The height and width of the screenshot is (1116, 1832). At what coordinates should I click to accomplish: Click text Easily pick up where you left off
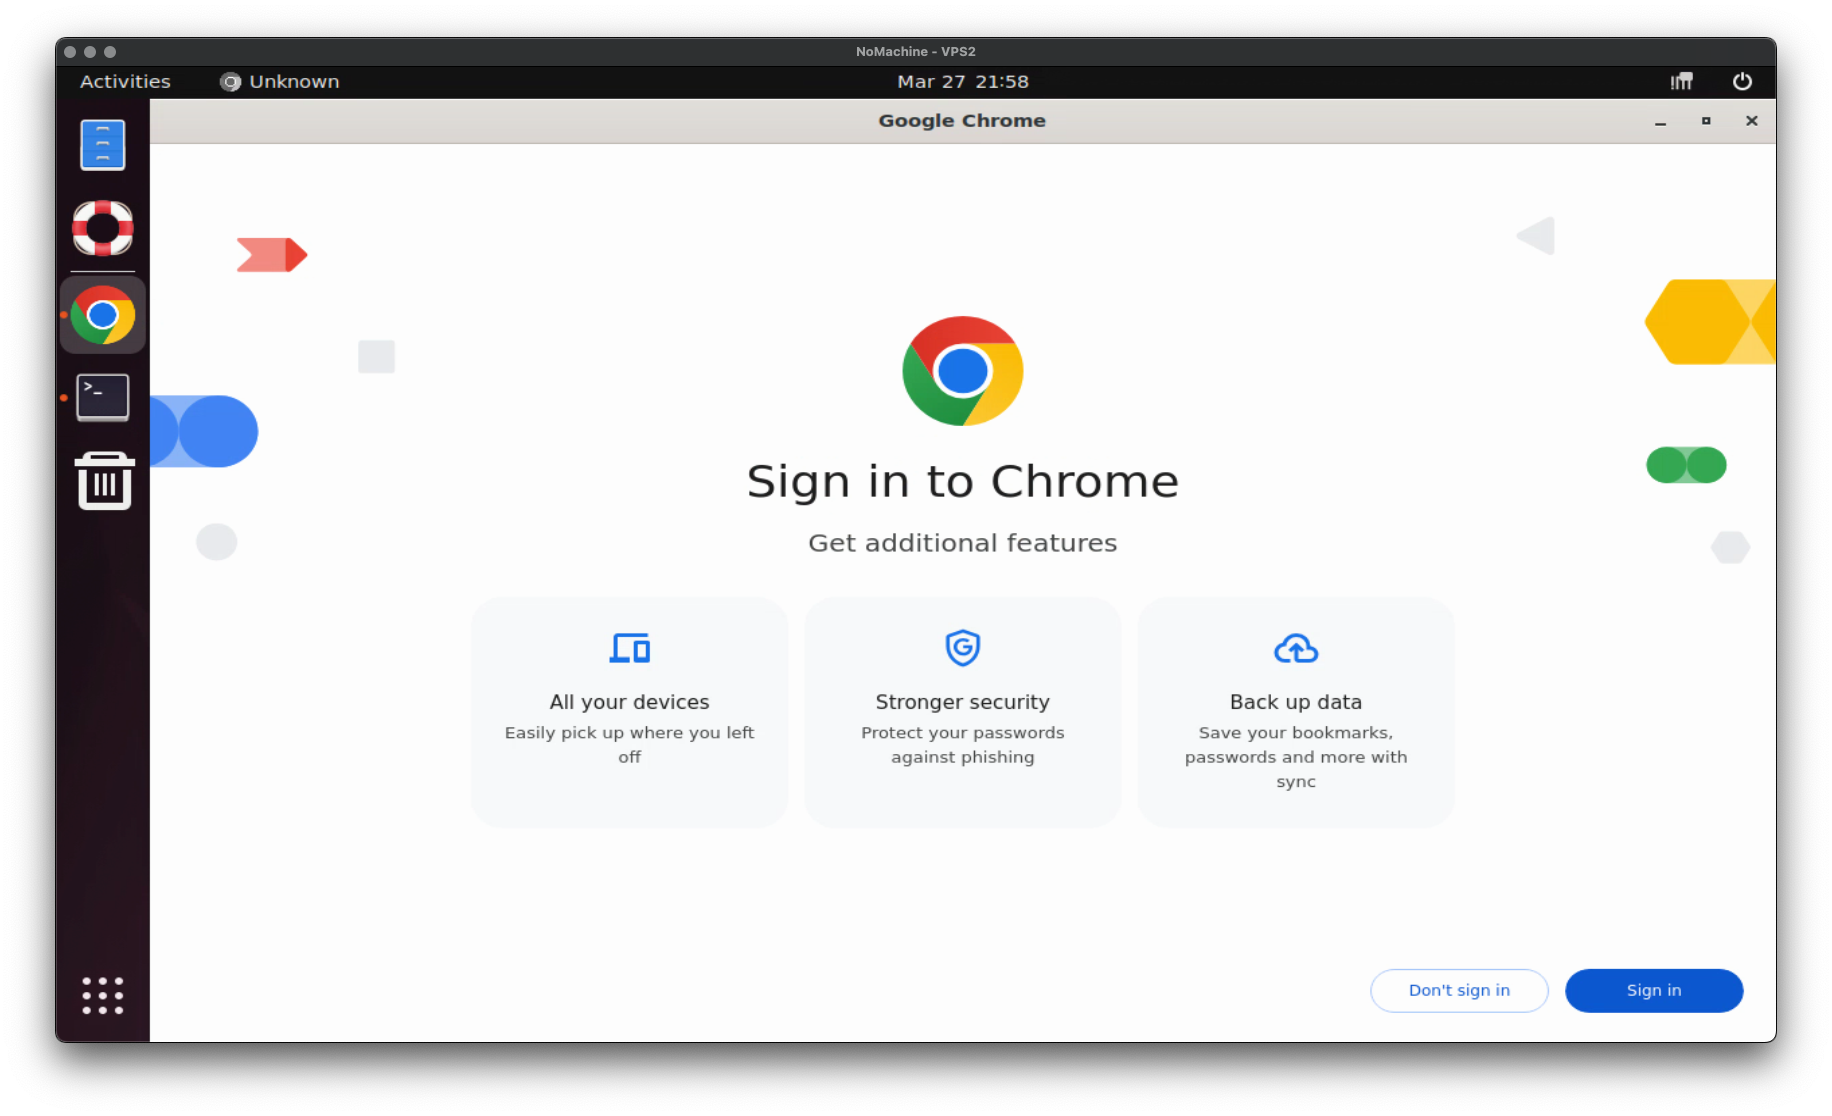pos(629,745)
